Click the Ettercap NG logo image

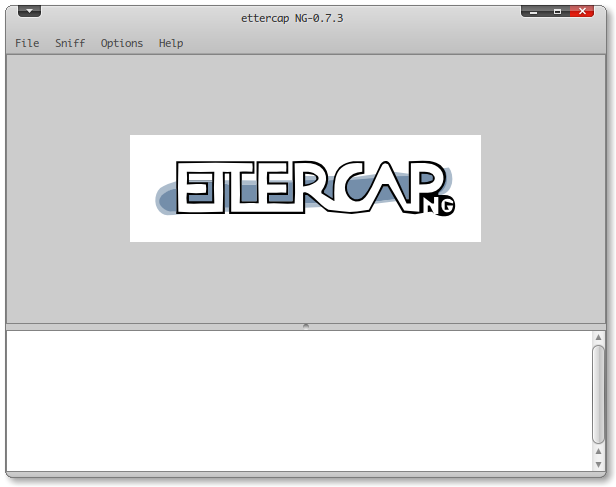click(305, 188)
